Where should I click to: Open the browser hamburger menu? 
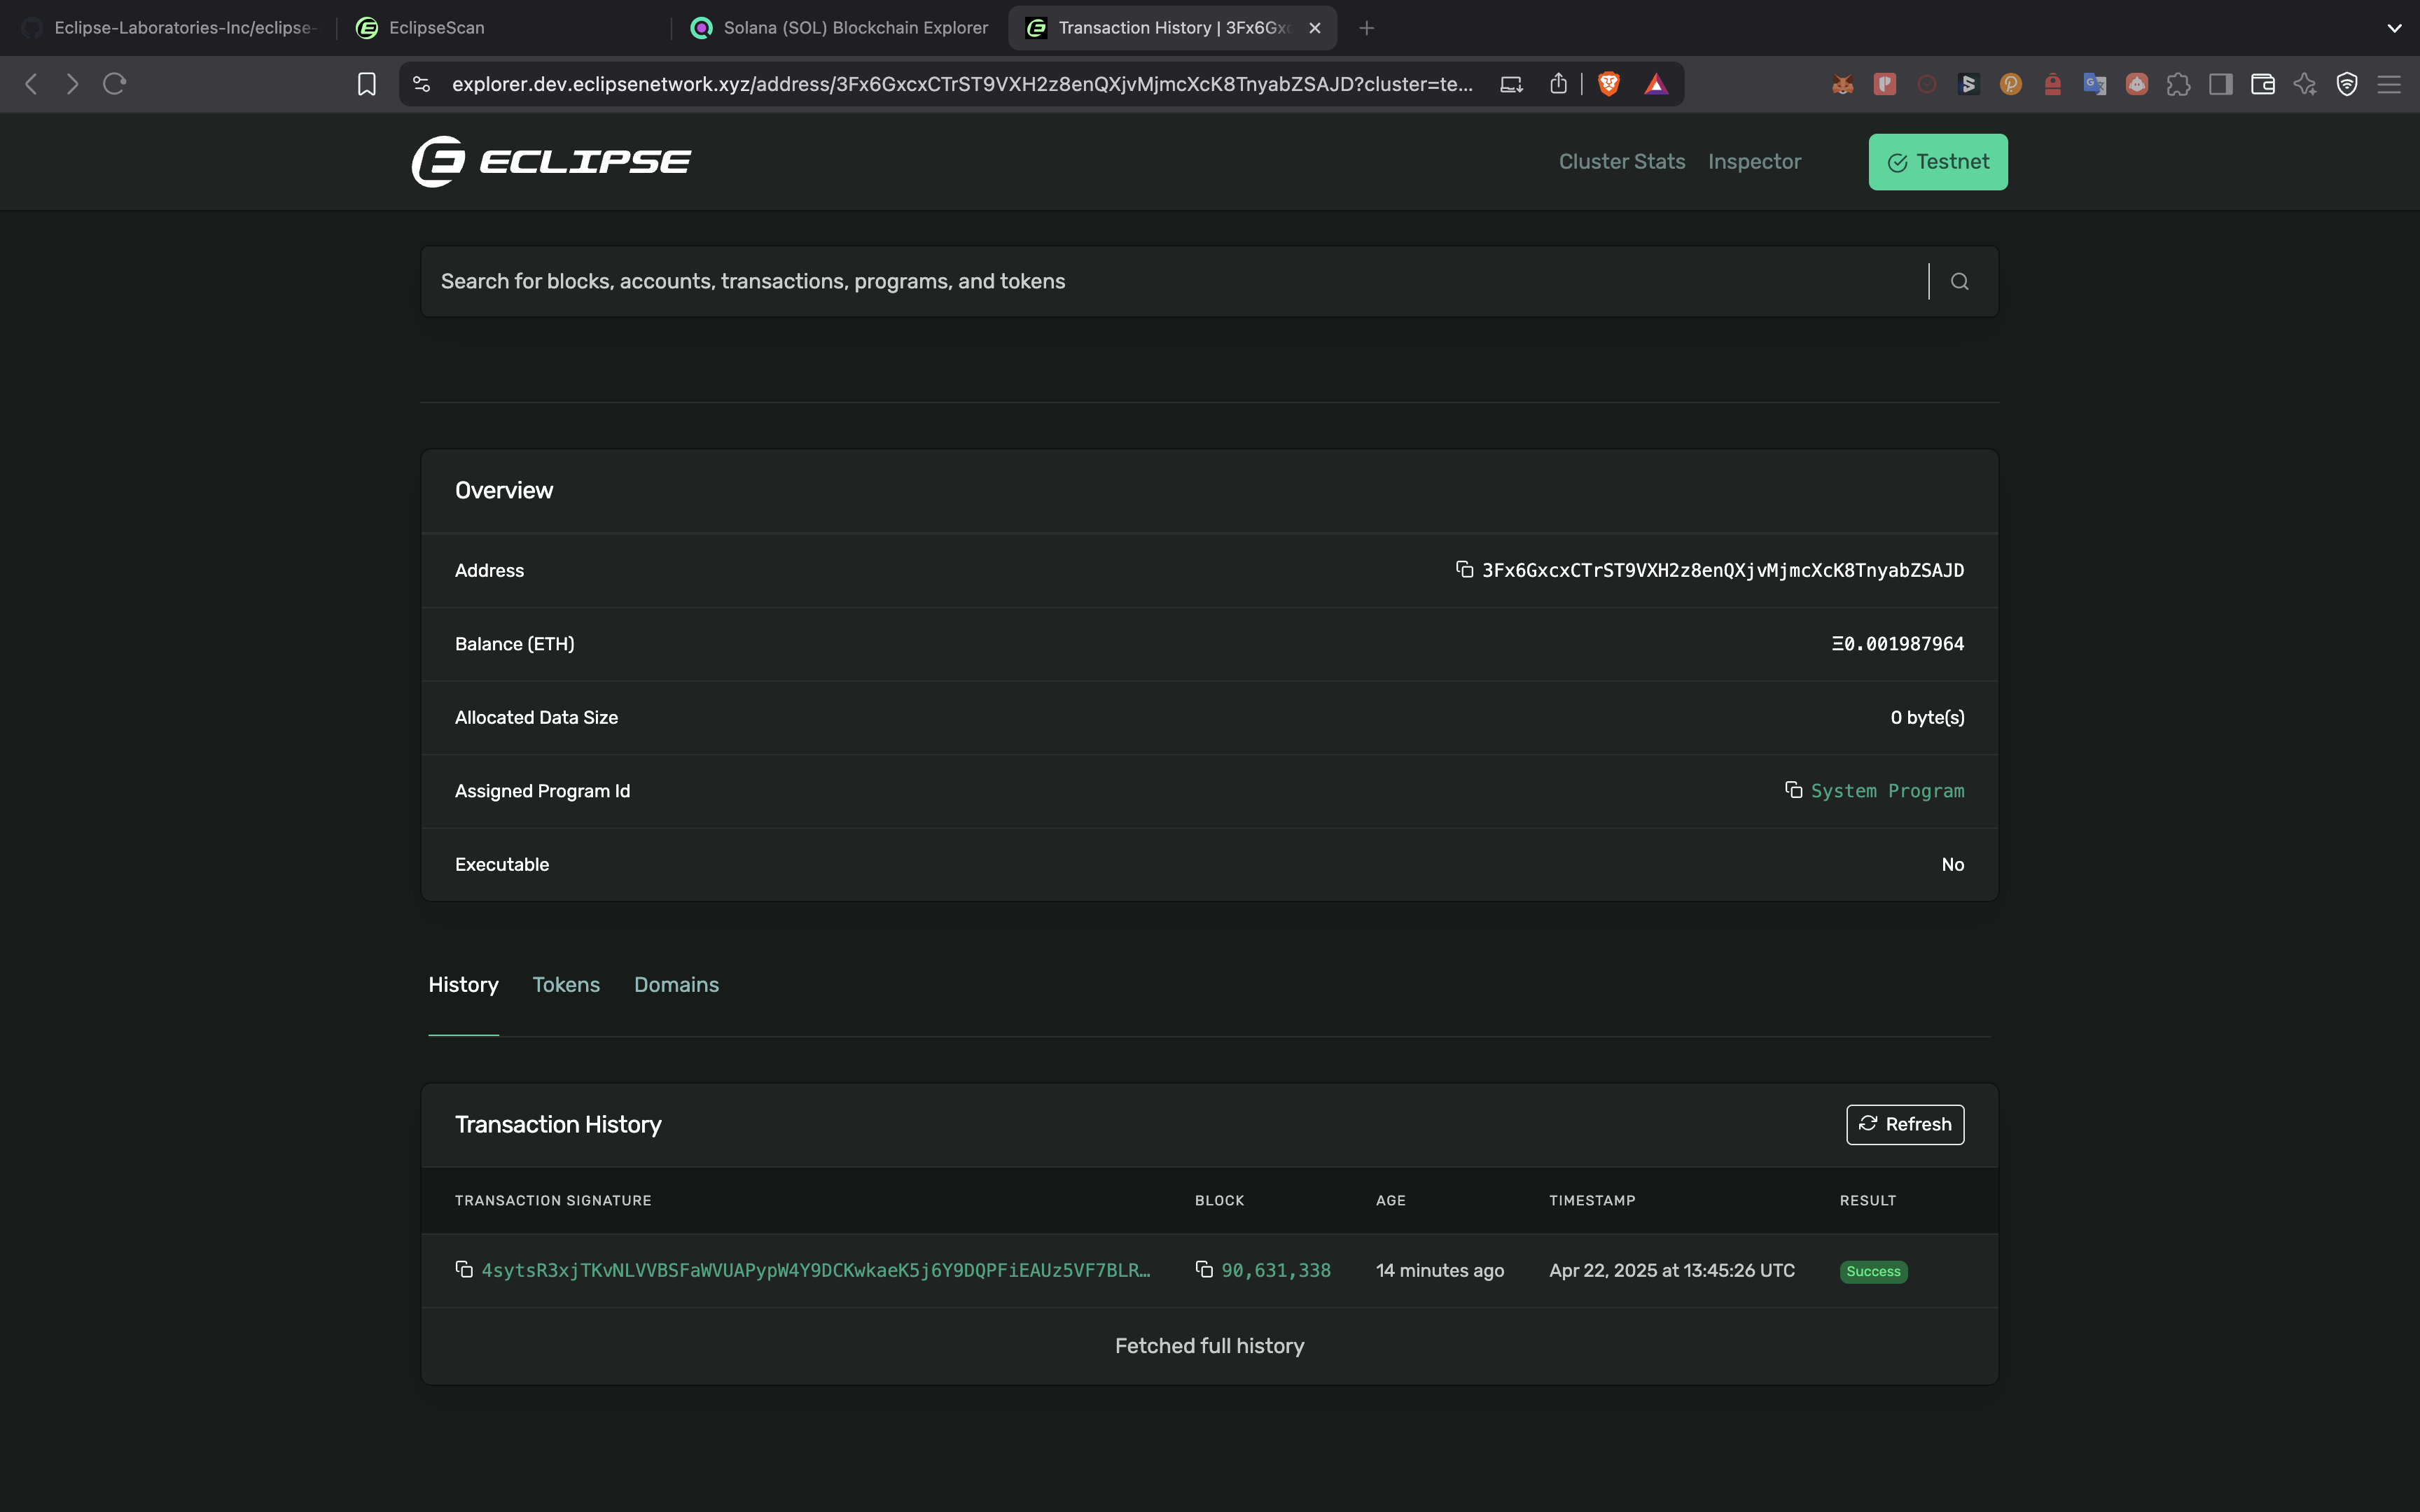pos(2389,84)
